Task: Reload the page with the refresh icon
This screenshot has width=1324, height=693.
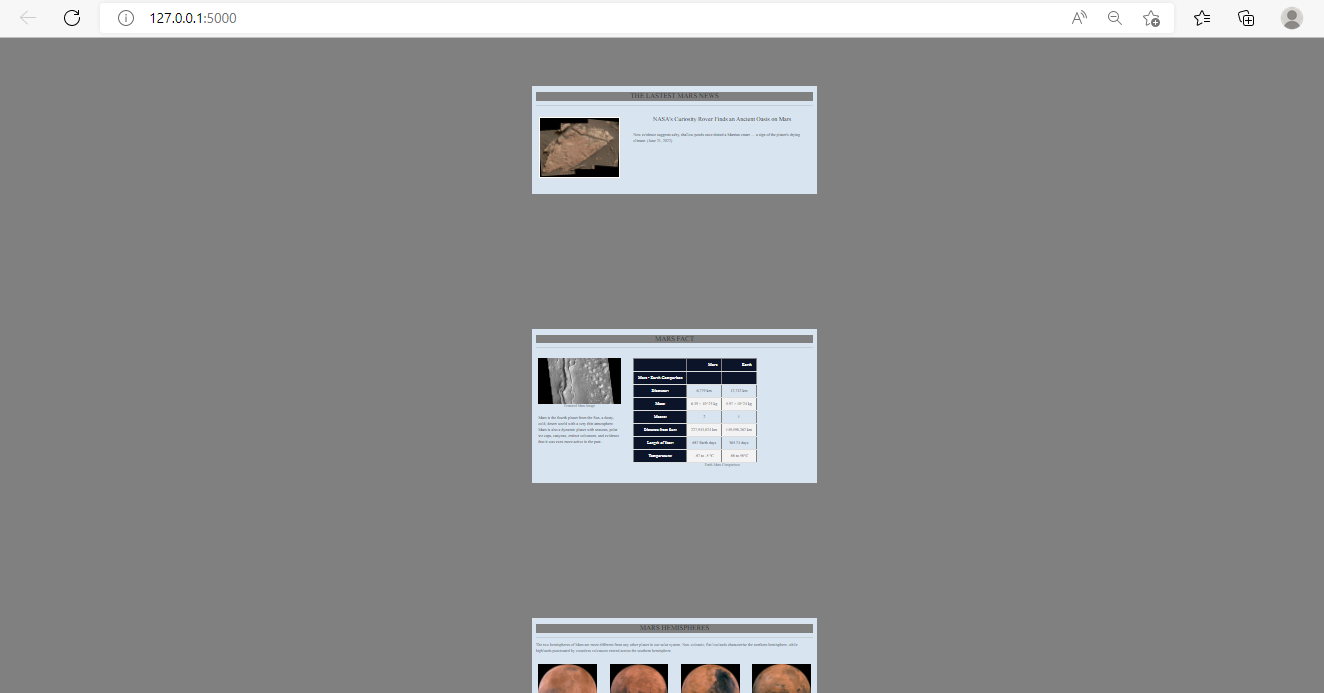Action: click(x=72, y=18)
